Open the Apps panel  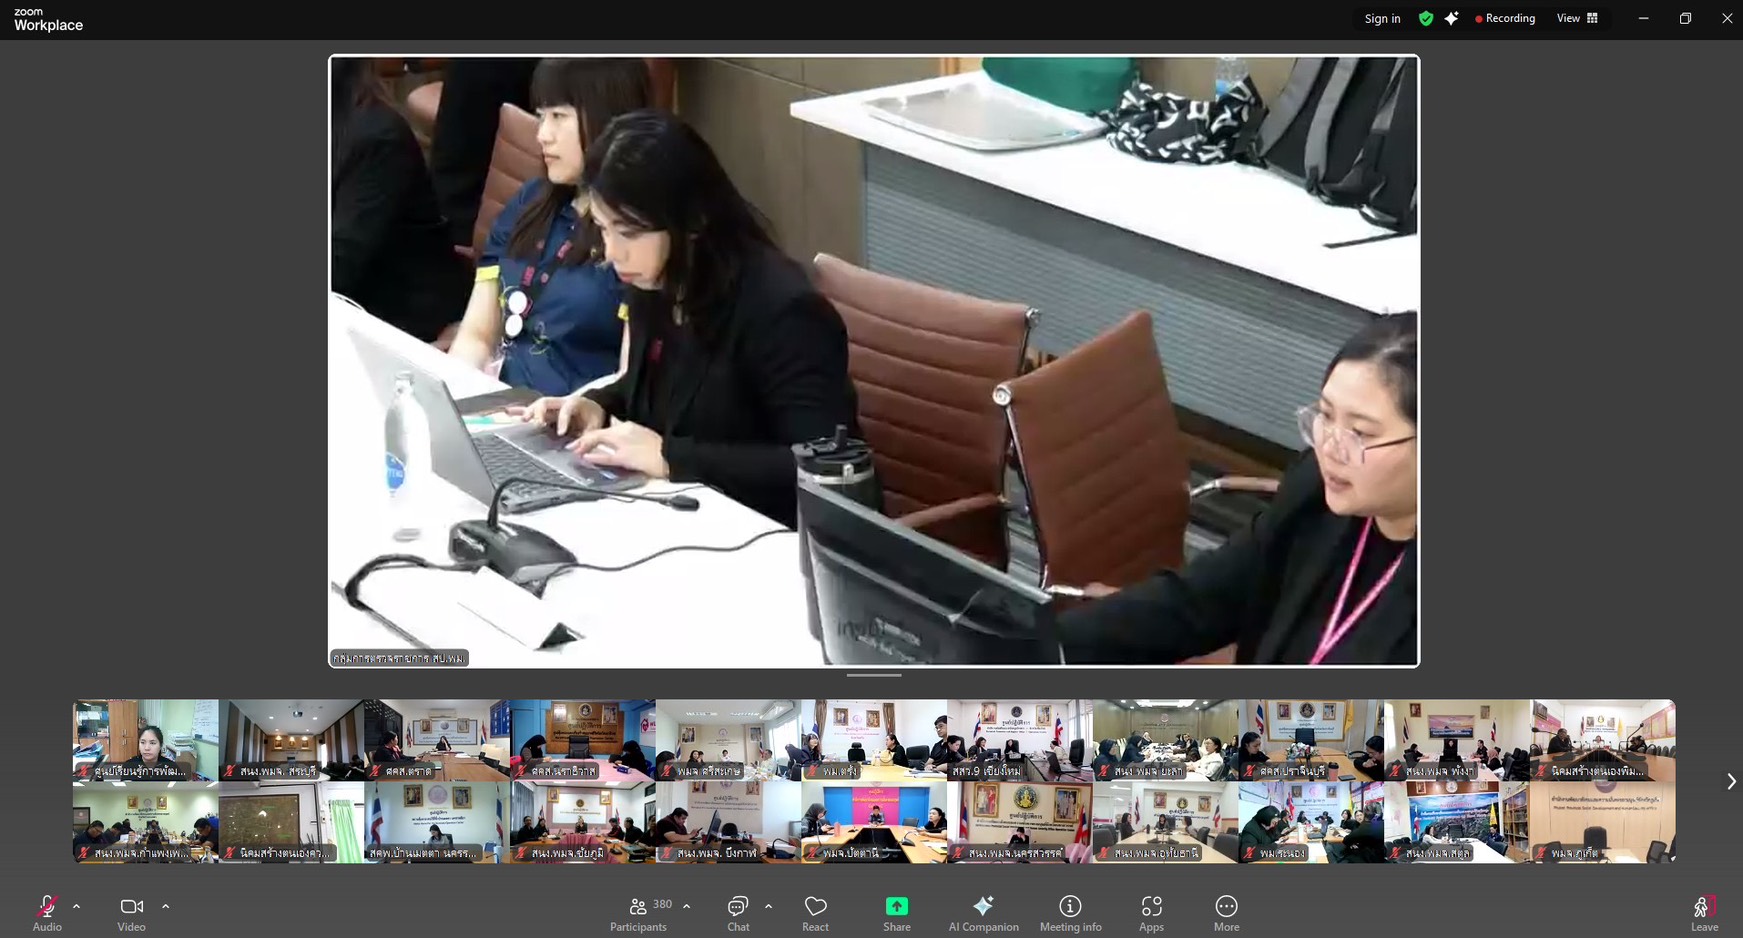point(1151,912)
